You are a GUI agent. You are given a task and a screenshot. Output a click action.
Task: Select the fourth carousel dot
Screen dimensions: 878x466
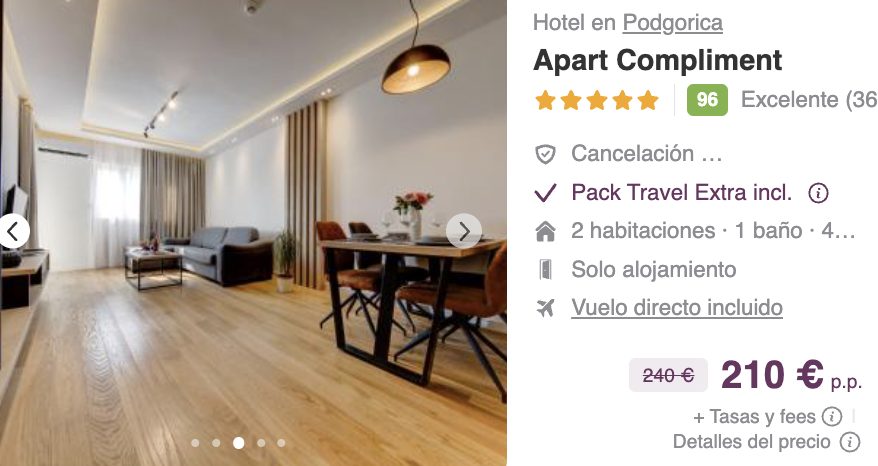point(261,443)
